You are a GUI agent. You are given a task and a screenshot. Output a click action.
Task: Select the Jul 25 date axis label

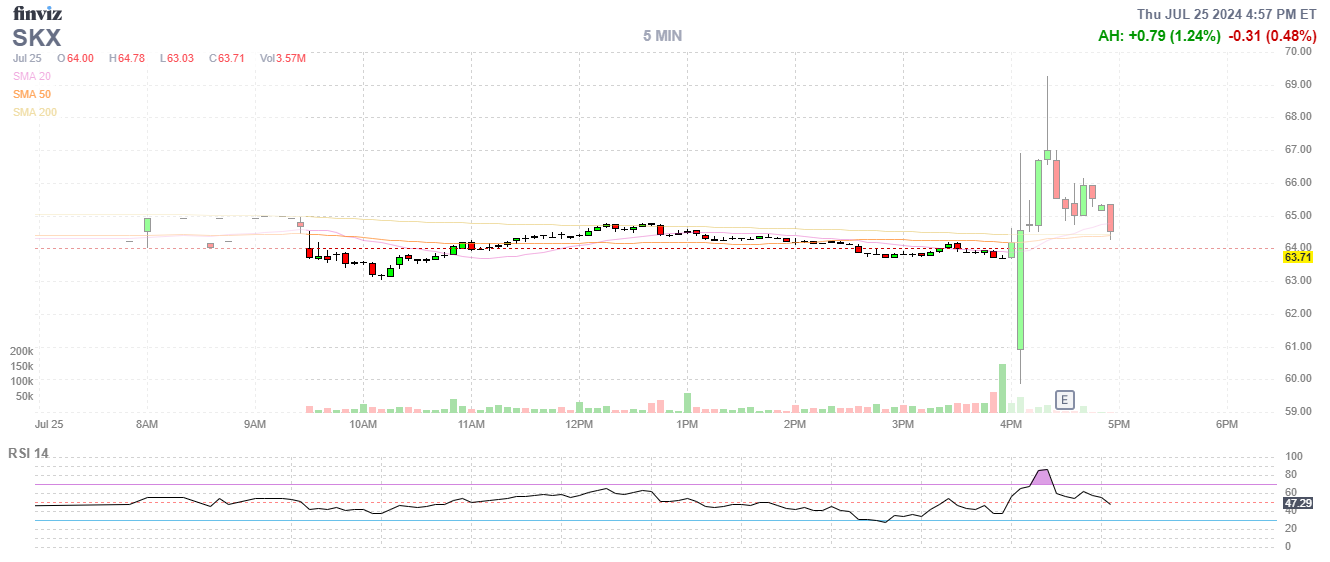click(x=49, y=425)
